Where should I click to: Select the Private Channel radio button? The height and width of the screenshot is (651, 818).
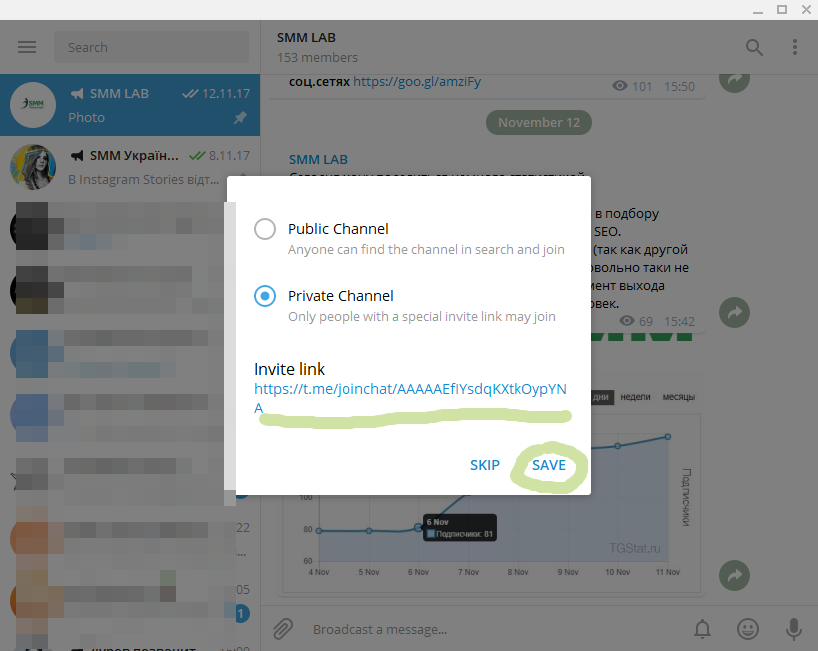pyautogui.click(x=265, y=296)
